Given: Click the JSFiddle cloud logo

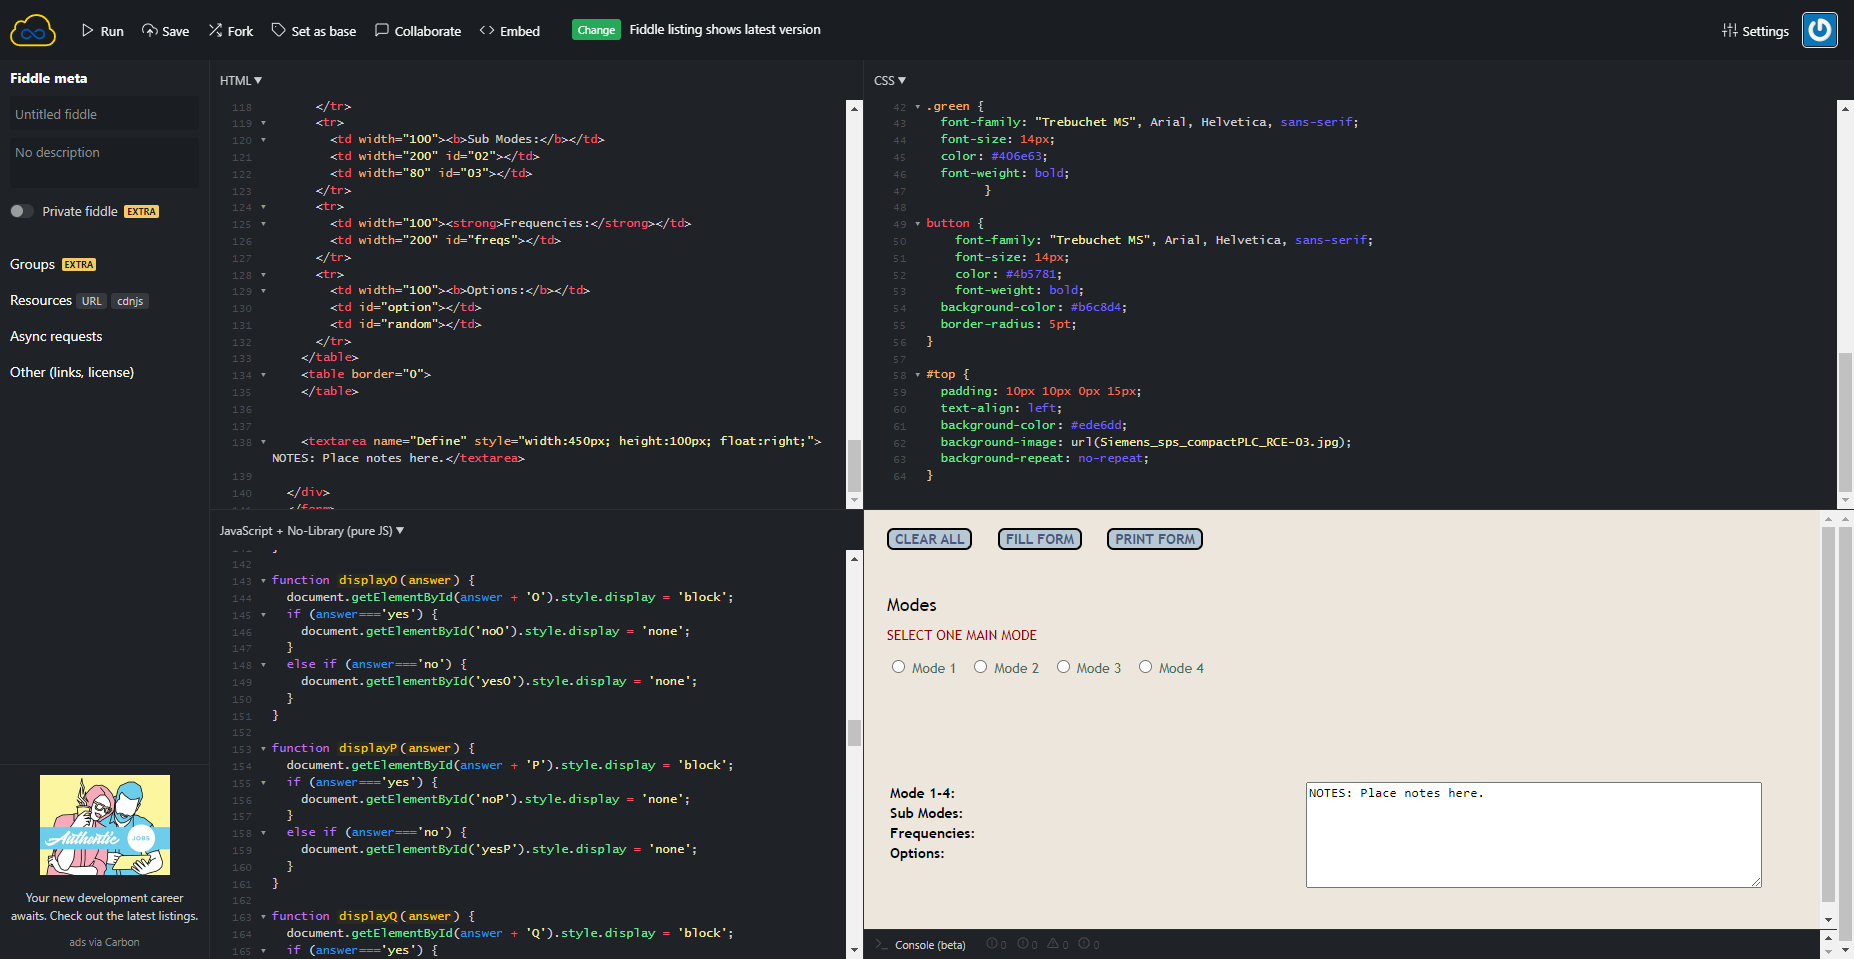Looking at the screenshot, I should click(x=33, y=31).
